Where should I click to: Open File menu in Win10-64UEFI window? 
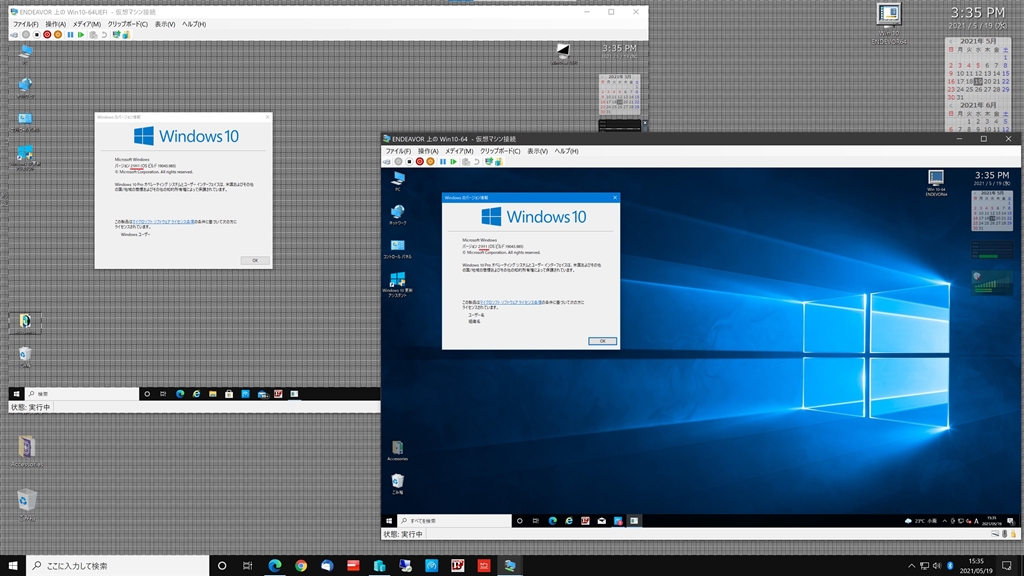(26, 24)
